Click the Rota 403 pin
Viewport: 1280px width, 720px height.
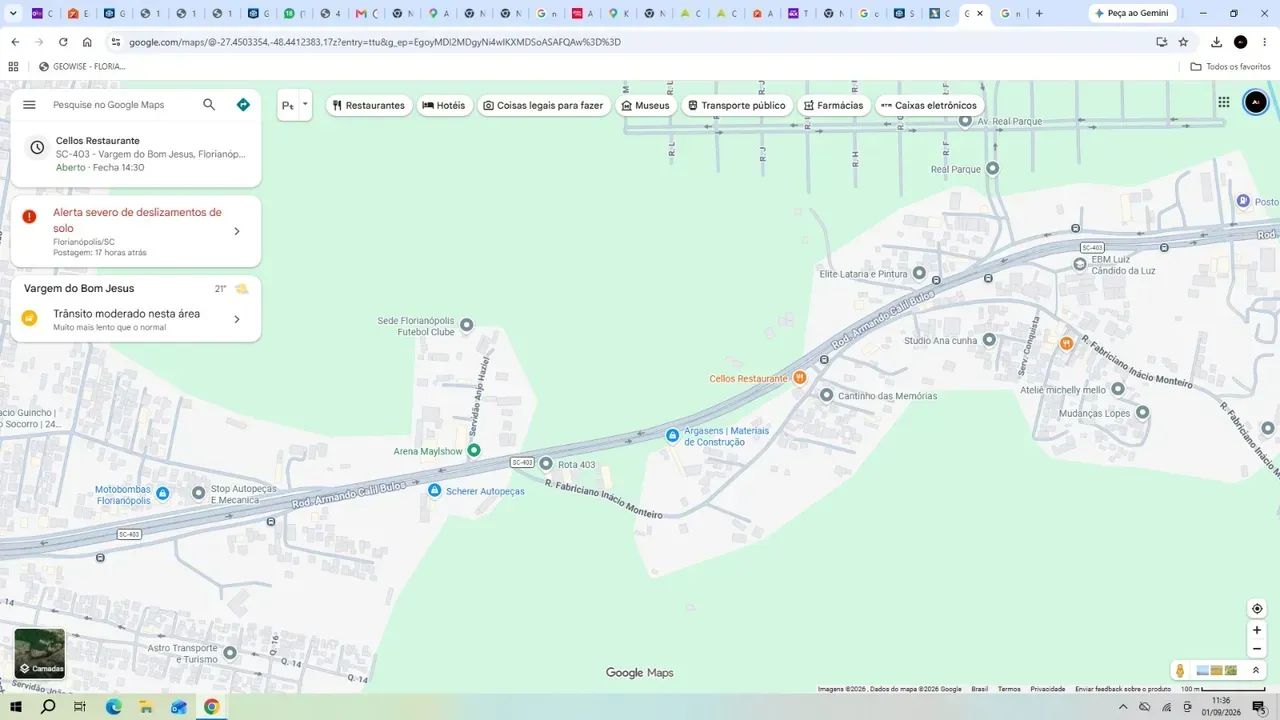click(546, 464)
